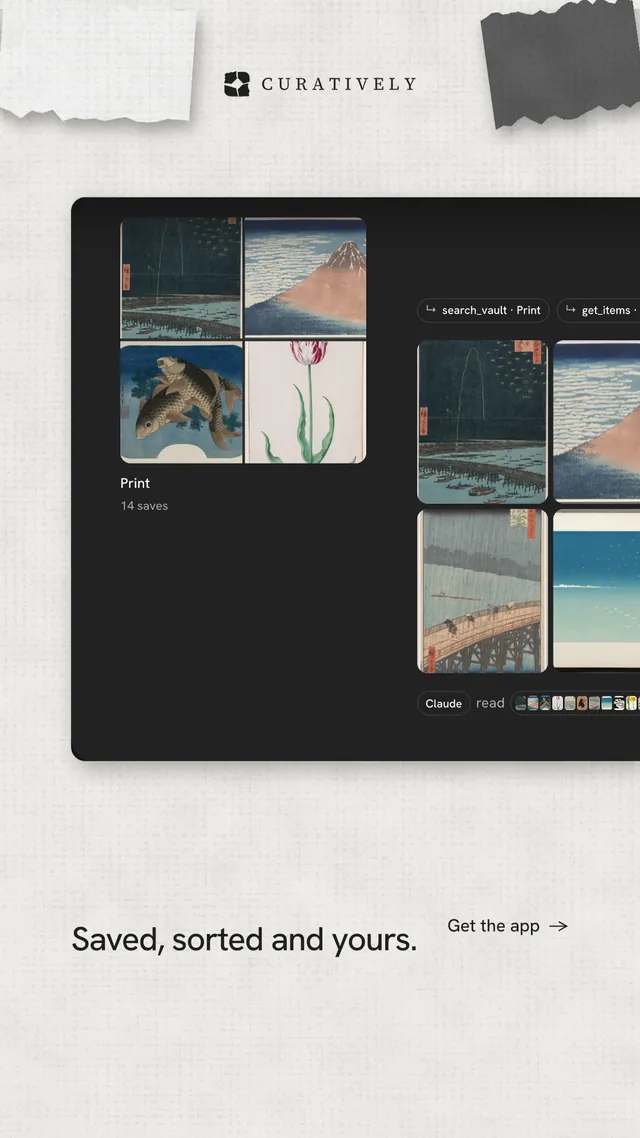Viewport: 640px width, 1138px height.
Task: Select the large fireworks bridge print in results
Action: (x=482, y=422)
